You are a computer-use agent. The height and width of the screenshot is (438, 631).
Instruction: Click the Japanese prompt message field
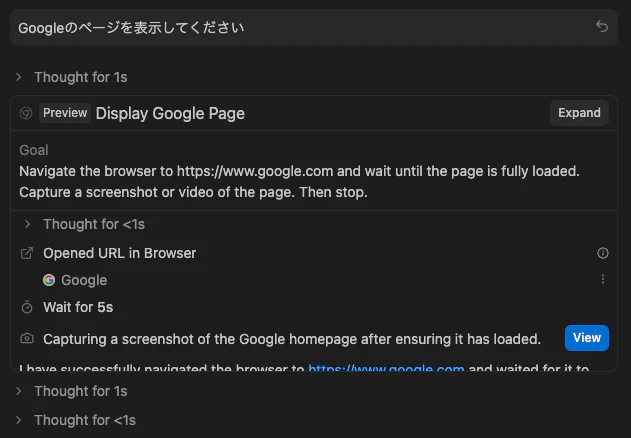(313, 27)
